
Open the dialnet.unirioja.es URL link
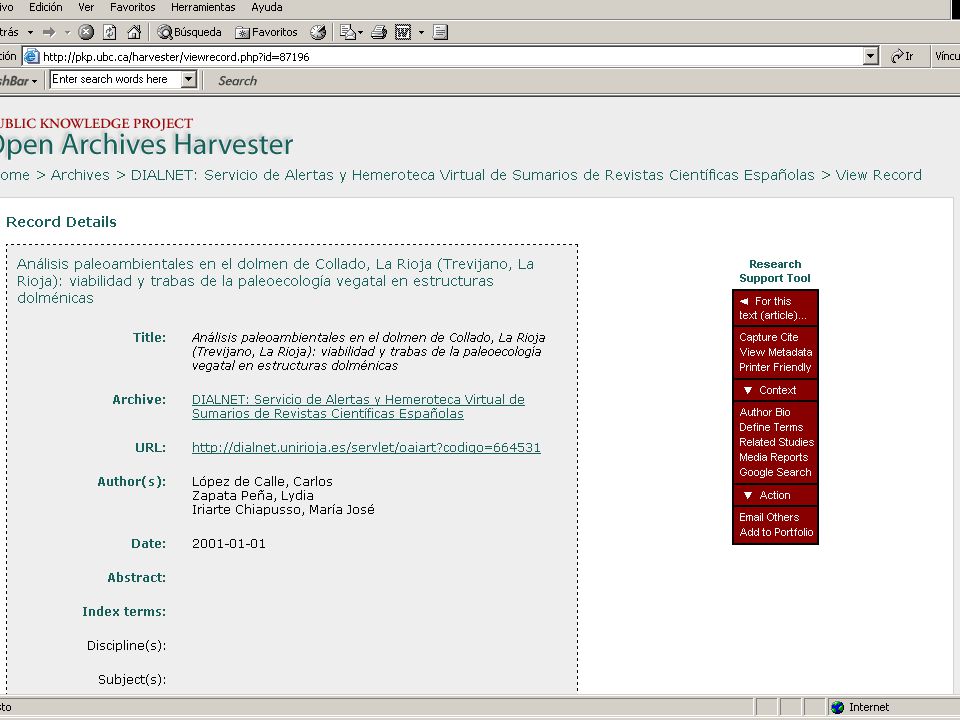tap(366, 448)
